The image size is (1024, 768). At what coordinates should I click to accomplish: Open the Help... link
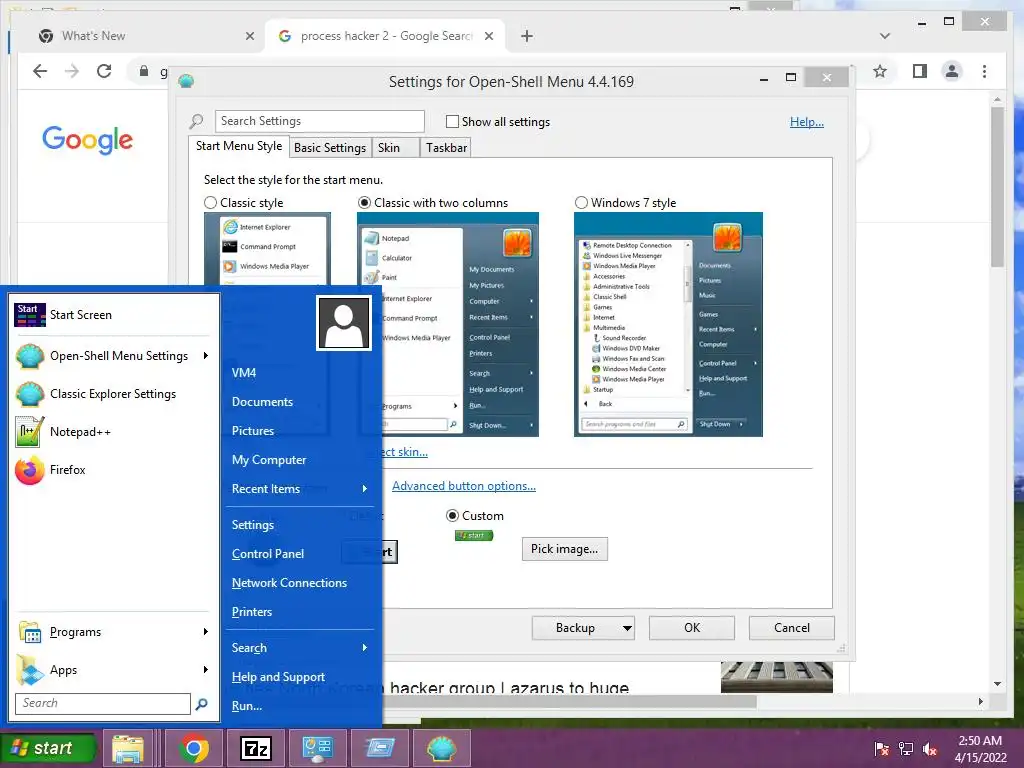click(807, 122)
